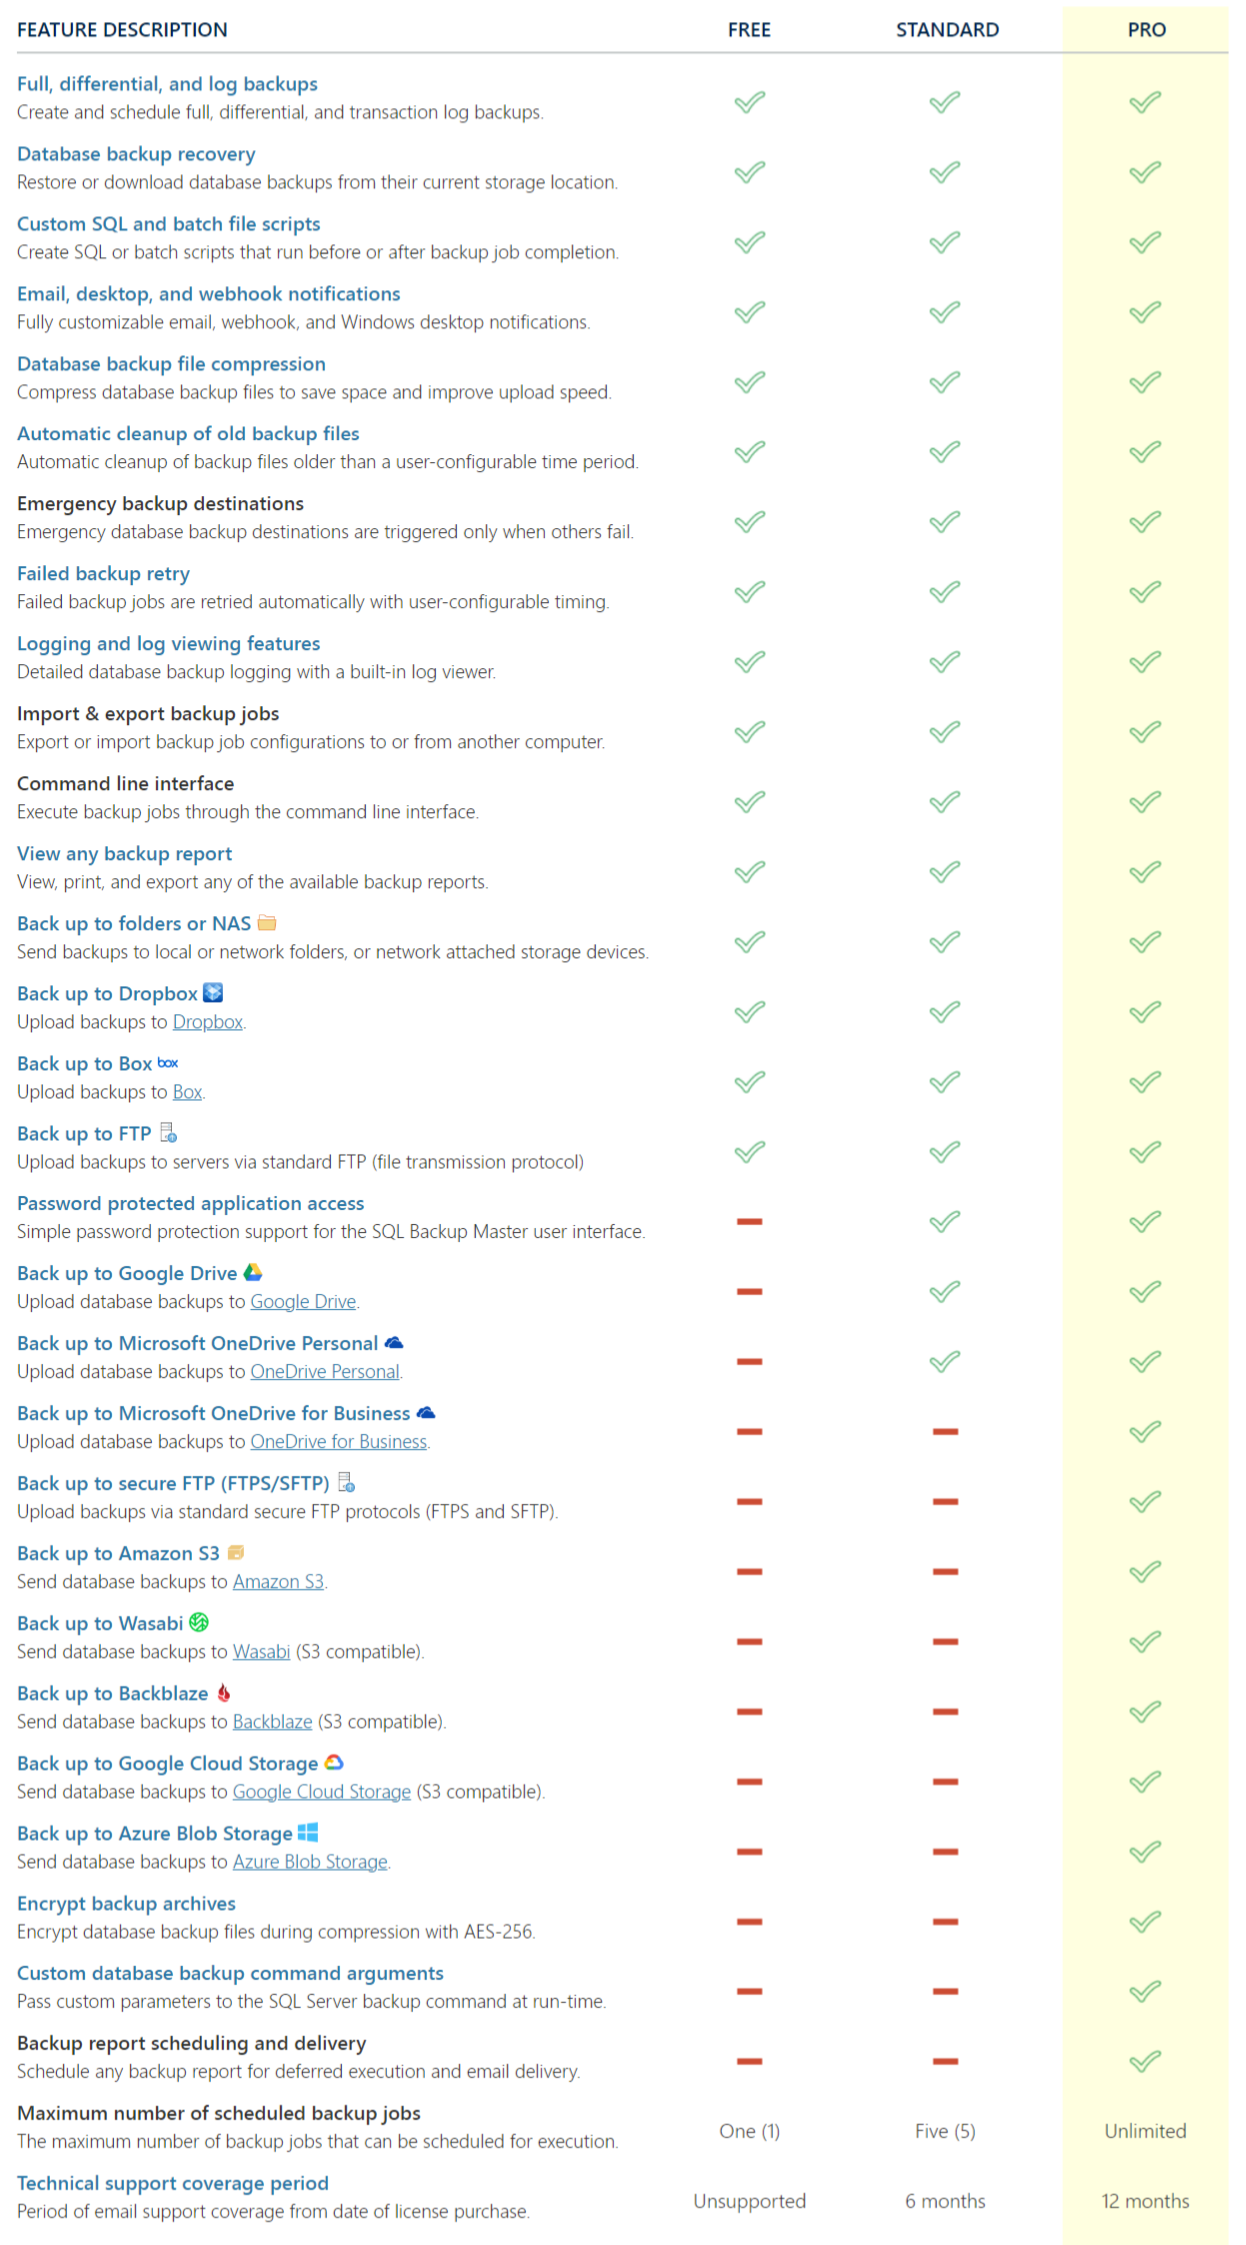The height and width of the screenshot is (2245, 1246).
Task: Click the folder icon beside NAS heading
Action: pos(266,923)
